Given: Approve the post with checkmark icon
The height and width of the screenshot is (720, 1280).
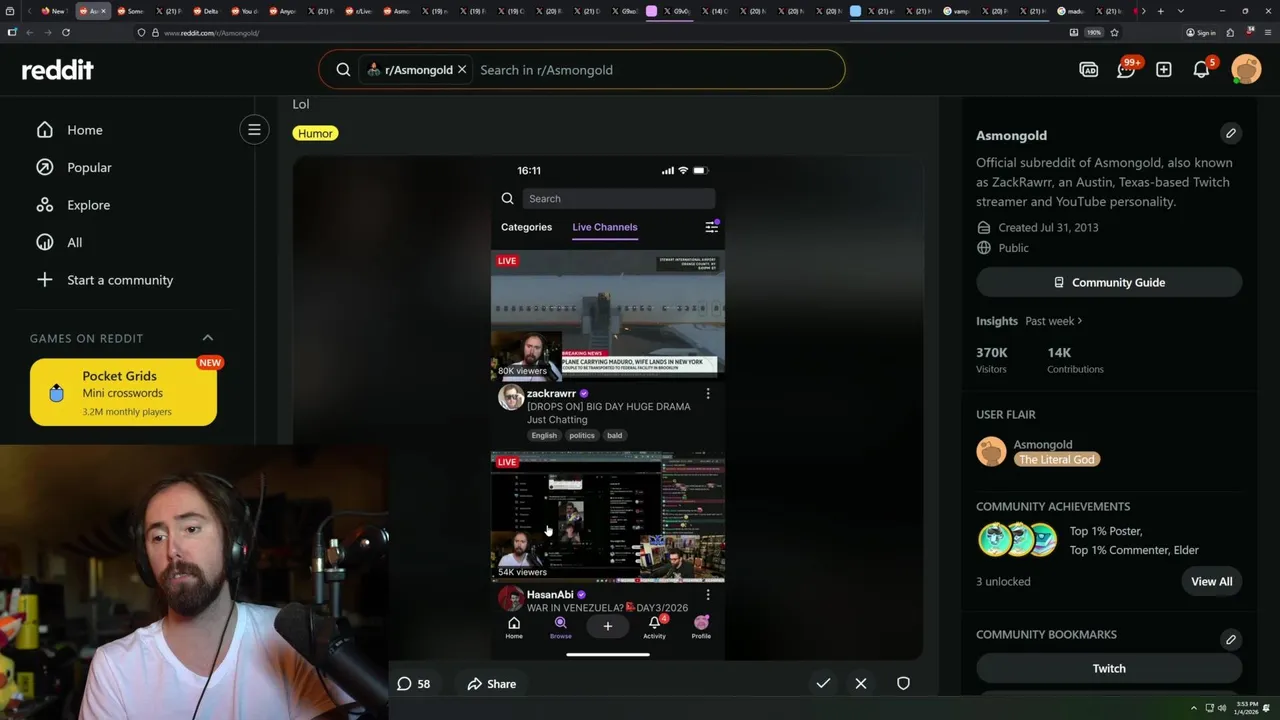Looking at the screenshot, I should tap(823, 683).
